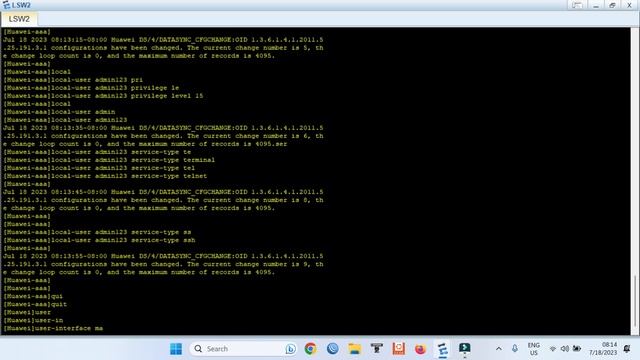Open File Explorer from taskbar
The image size is (640, 360).
(x=354, y=349)
